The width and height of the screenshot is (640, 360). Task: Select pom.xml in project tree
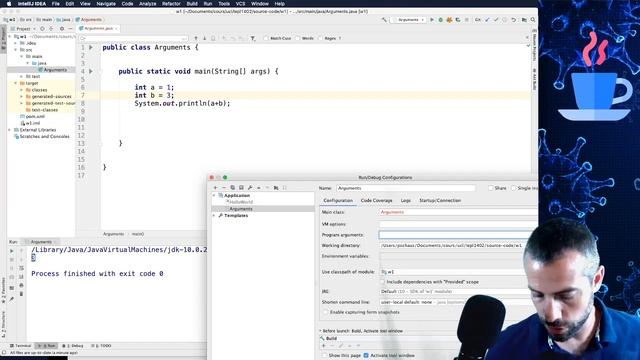coord(35,116)
